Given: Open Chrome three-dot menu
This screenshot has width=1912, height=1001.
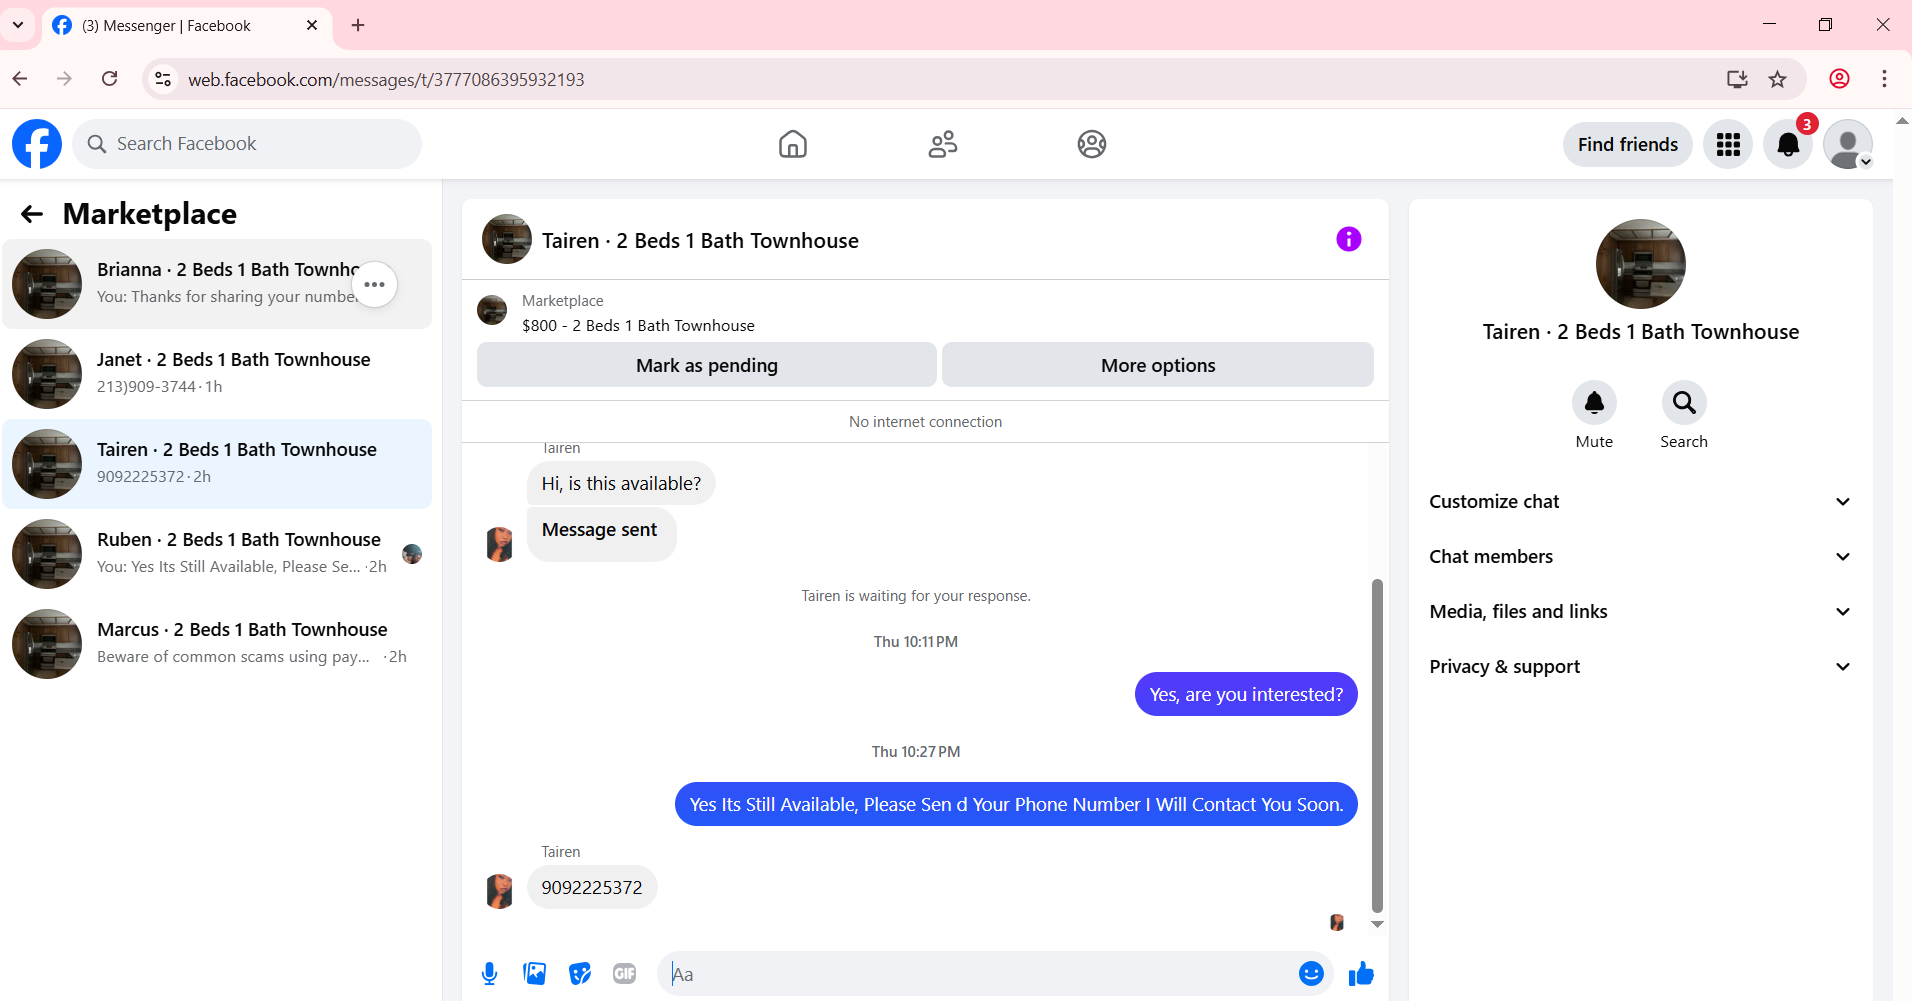Looking at the screenshot, I should [1884, 79].
